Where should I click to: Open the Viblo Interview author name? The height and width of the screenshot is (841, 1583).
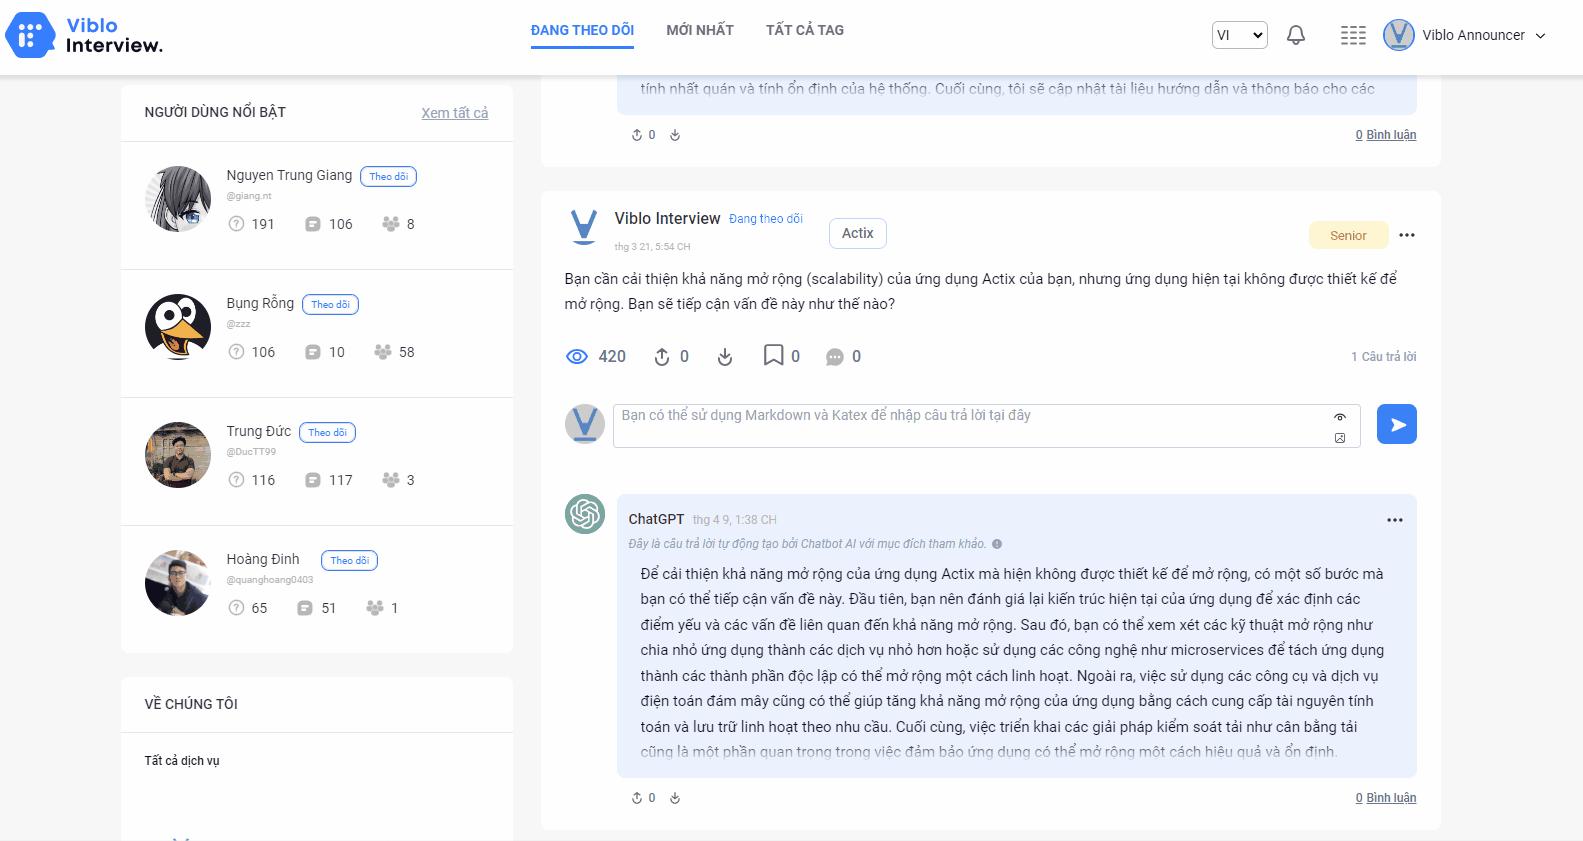[x=667, y=218]
